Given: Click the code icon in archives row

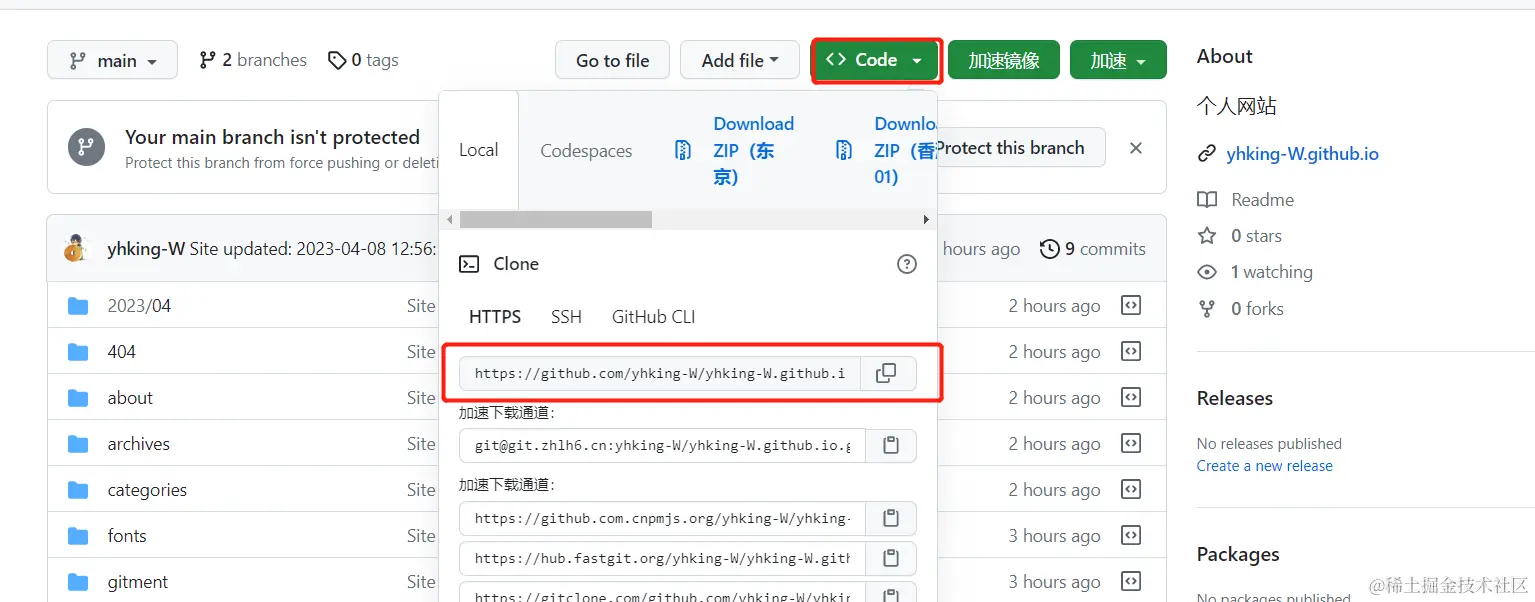Looking at the screenshot, I should coord(1131,444).
